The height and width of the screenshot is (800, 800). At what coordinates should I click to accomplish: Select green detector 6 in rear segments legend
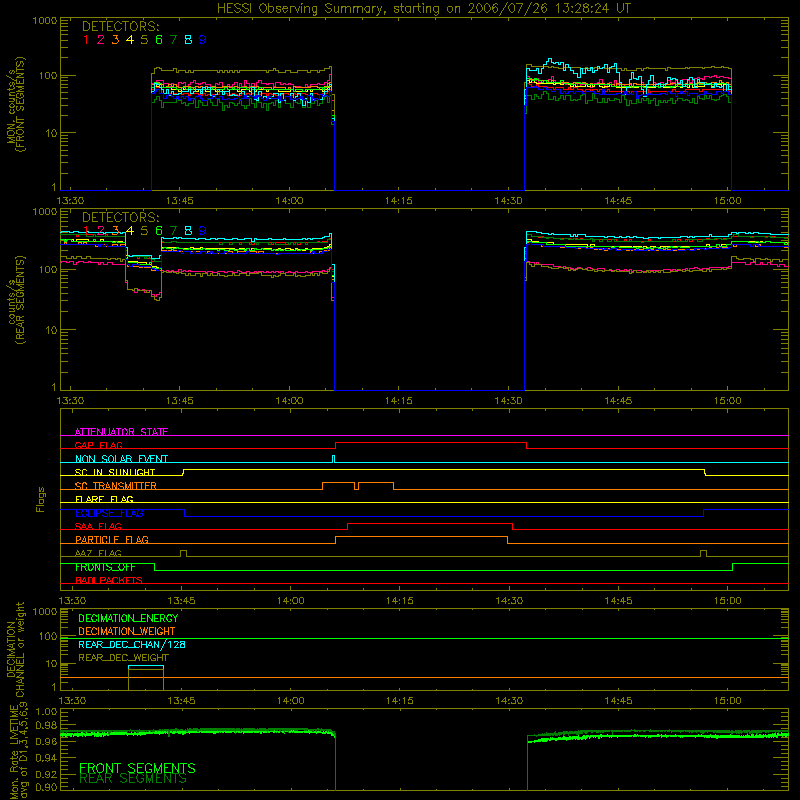tap(159, 231)
